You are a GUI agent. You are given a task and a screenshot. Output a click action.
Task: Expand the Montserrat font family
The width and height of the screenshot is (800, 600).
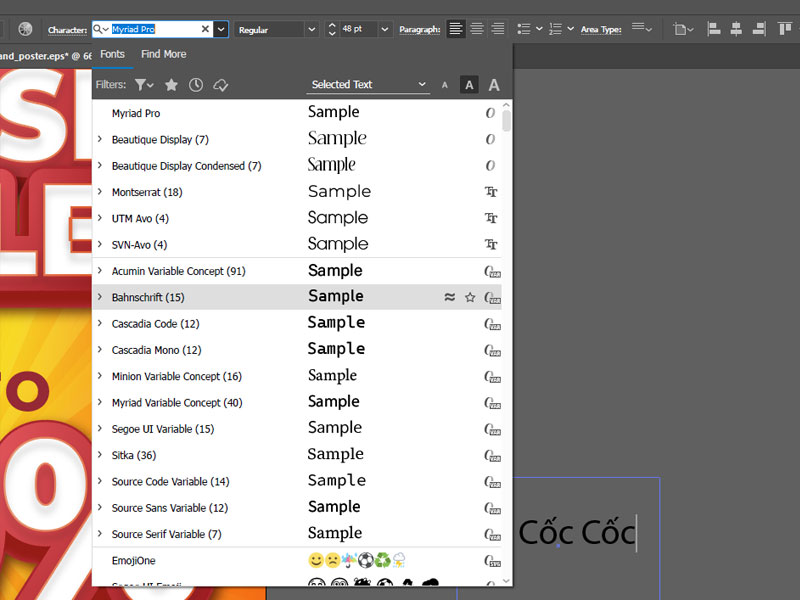coord(100,192)
